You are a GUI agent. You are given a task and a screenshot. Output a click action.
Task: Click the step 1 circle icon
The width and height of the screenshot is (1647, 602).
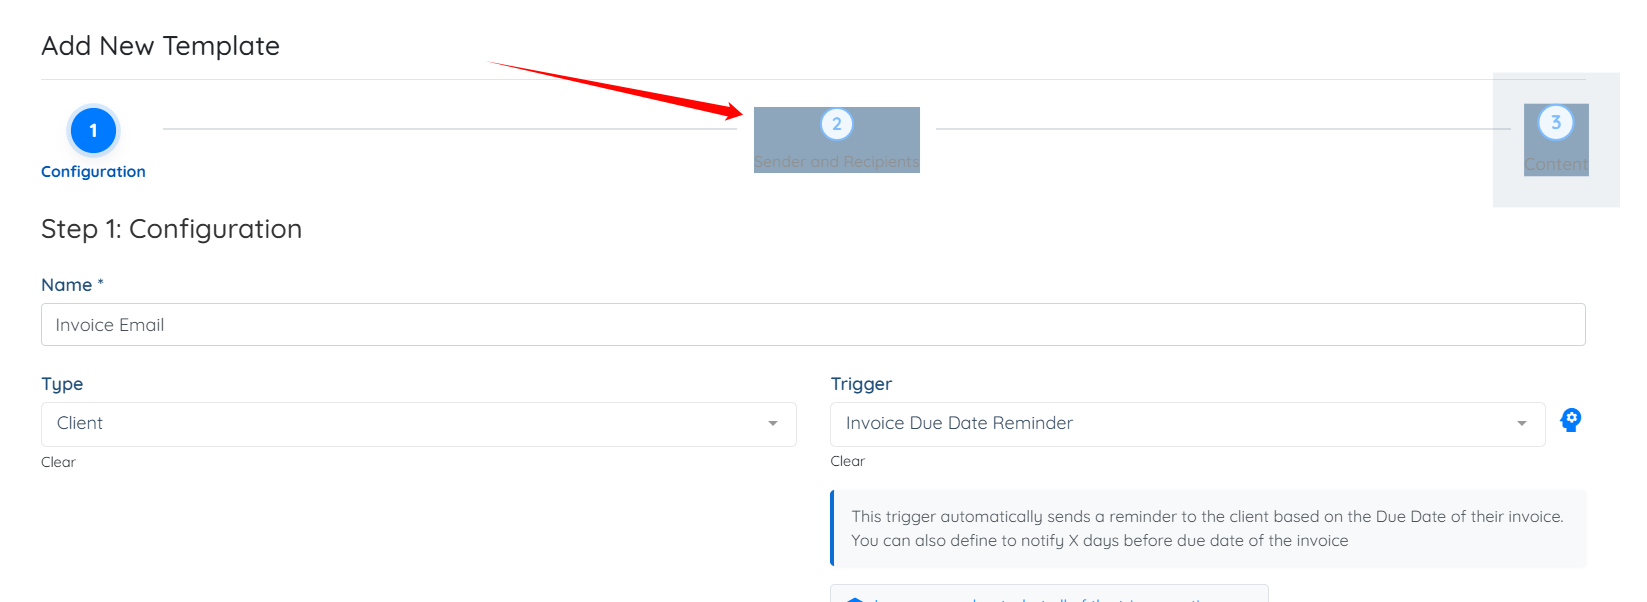93,130
